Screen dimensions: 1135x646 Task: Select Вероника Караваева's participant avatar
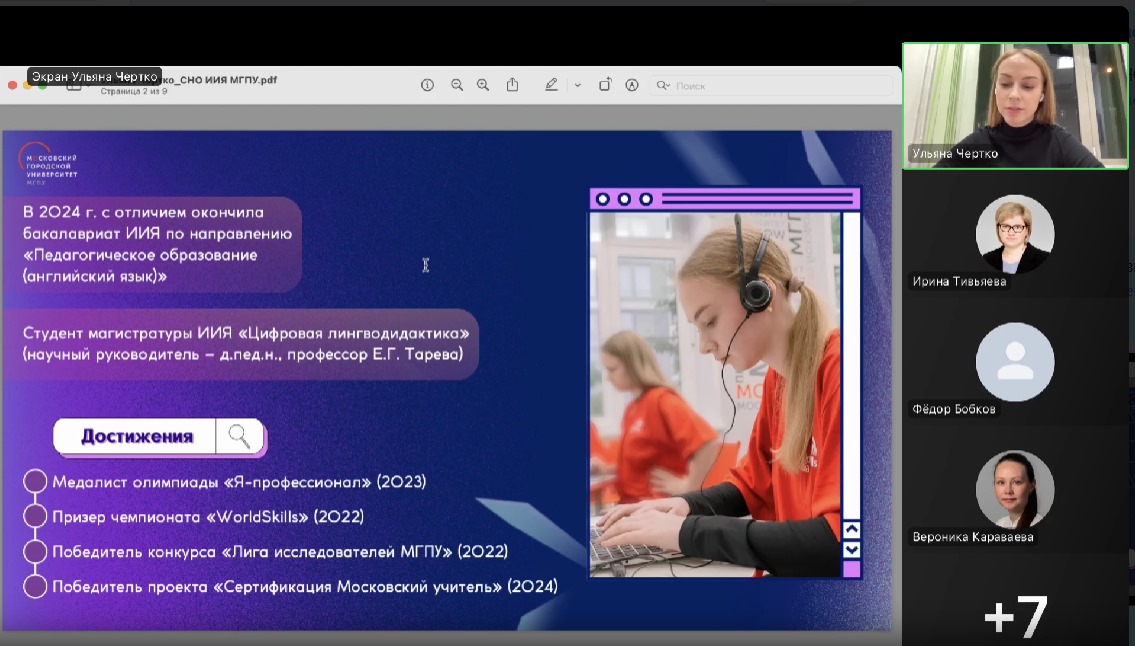(x=1014, y=489)
